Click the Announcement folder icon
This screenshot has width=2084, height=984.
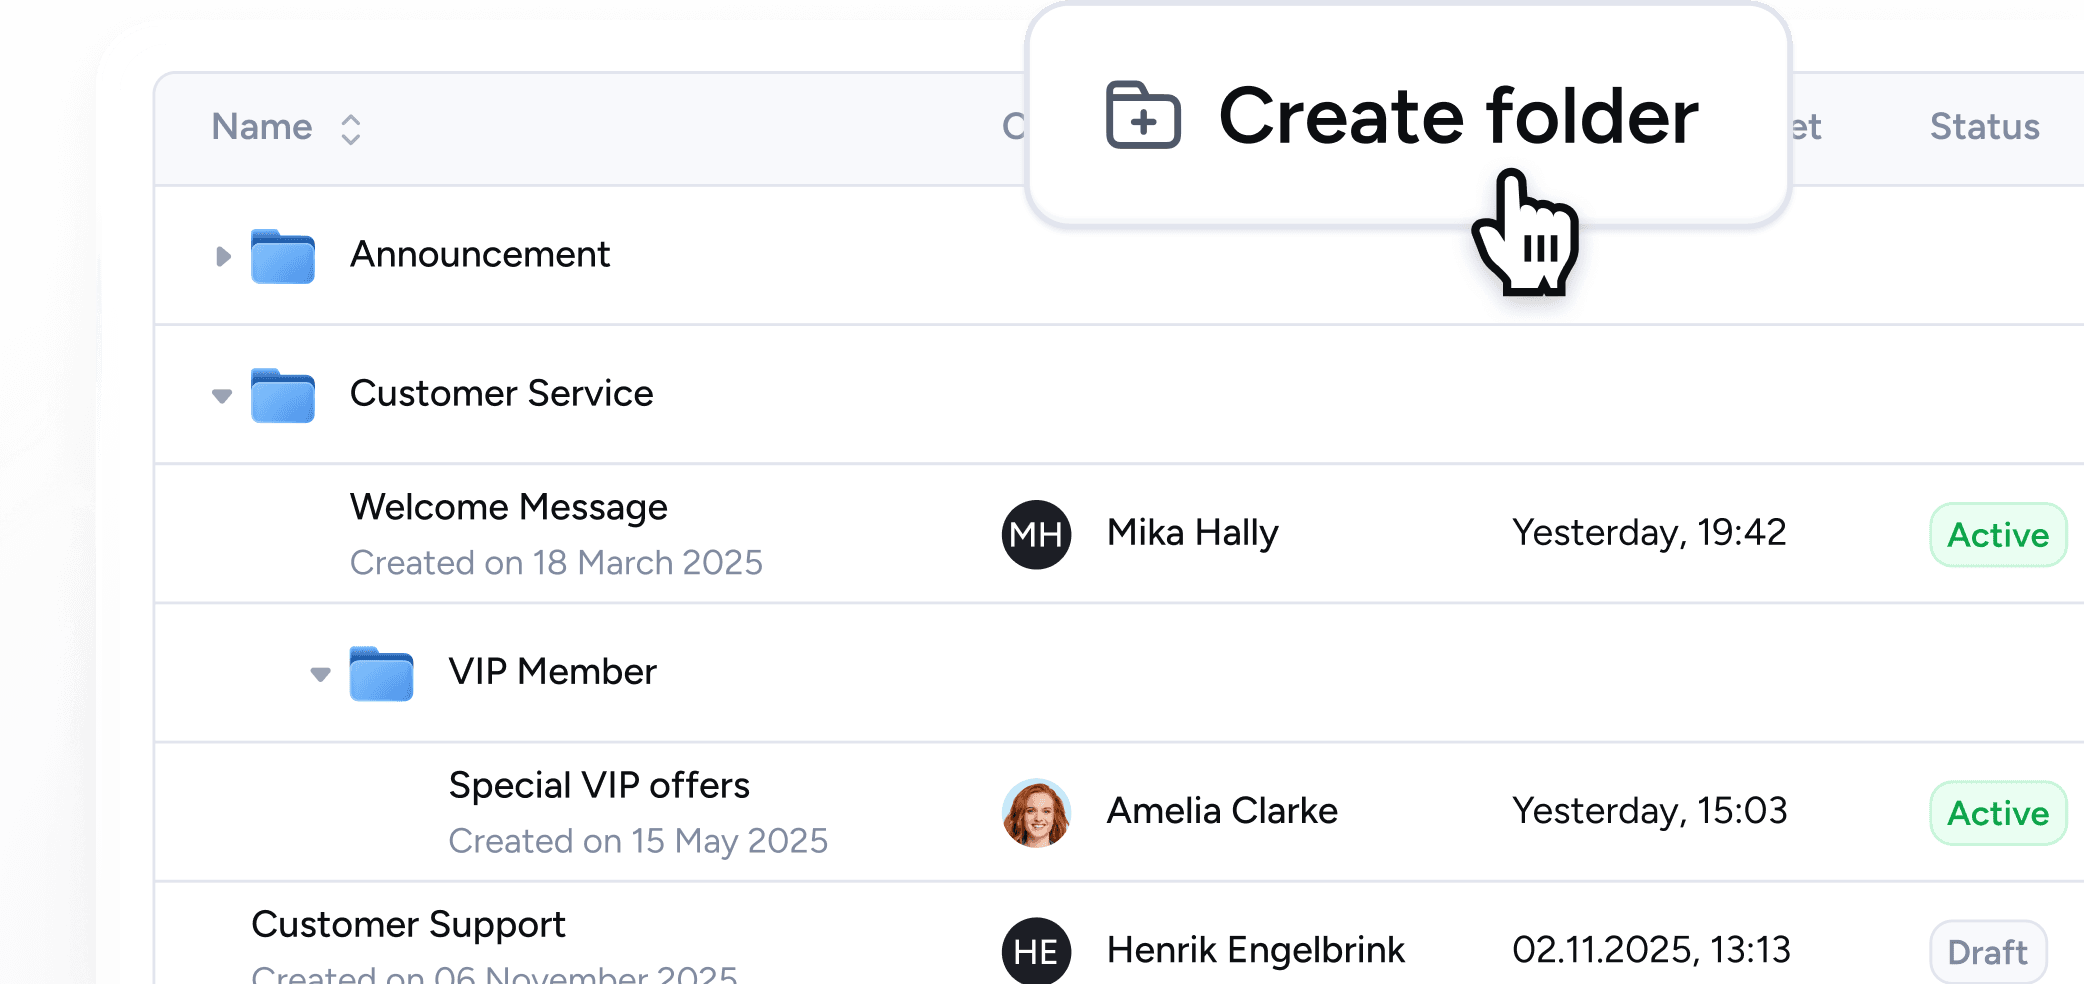[283, 257]
